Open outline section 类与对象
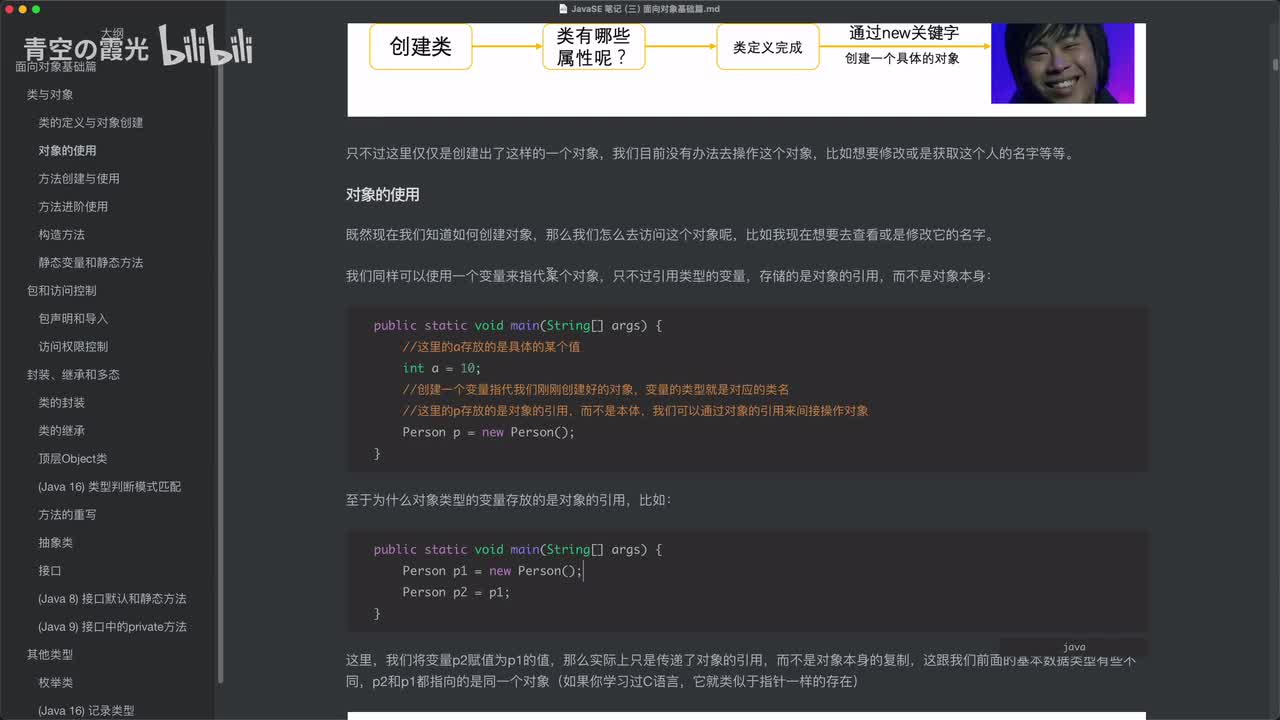The width and height of the screenshot is (1280, 720). click(x=50, y=95)
